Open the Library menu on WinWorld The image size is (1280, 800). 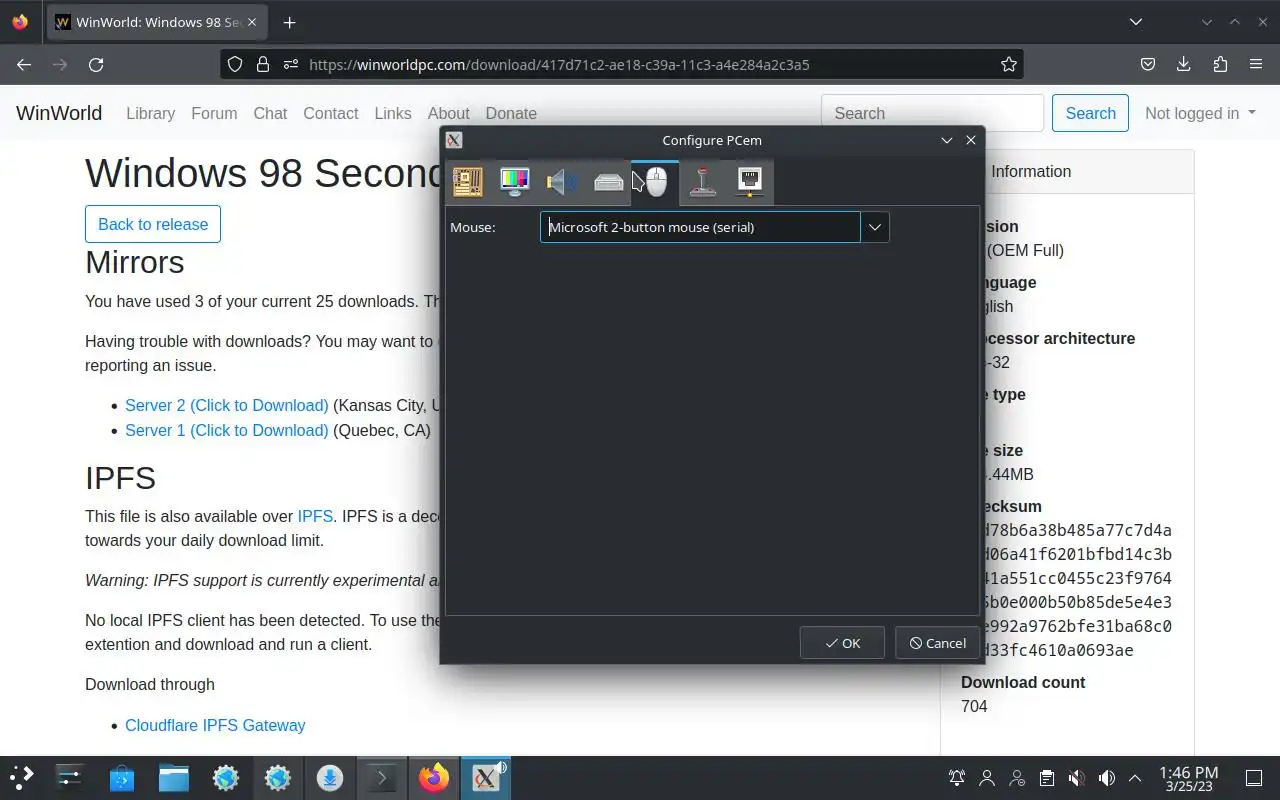150,113
